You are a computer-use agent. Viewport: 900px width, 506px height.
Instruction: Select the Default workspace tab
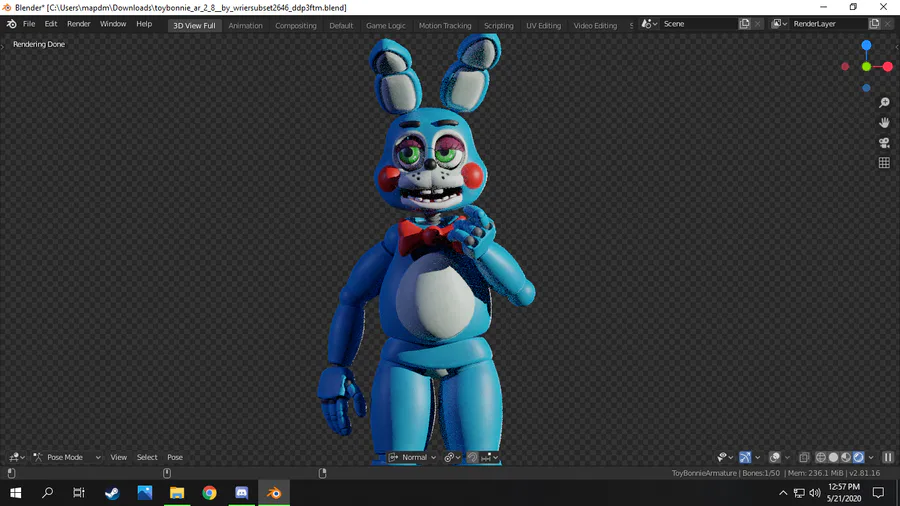point(341,25)
